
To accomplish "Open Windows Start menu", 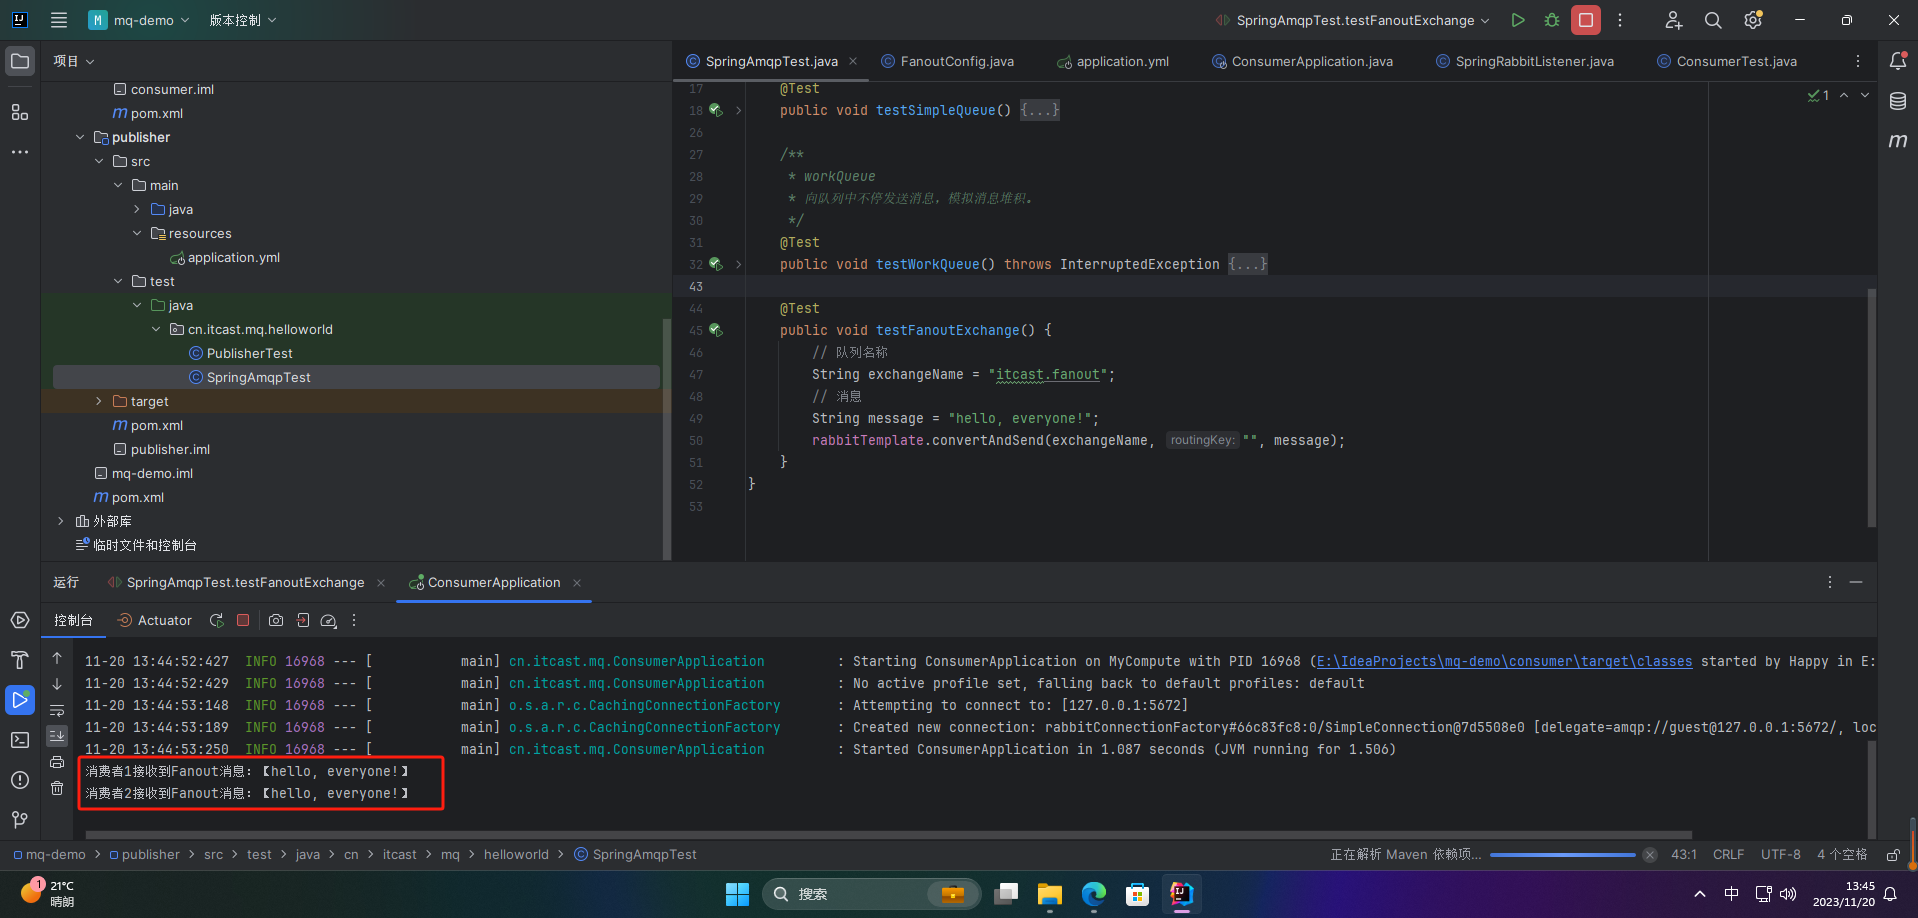I will (x=737, y=894).
